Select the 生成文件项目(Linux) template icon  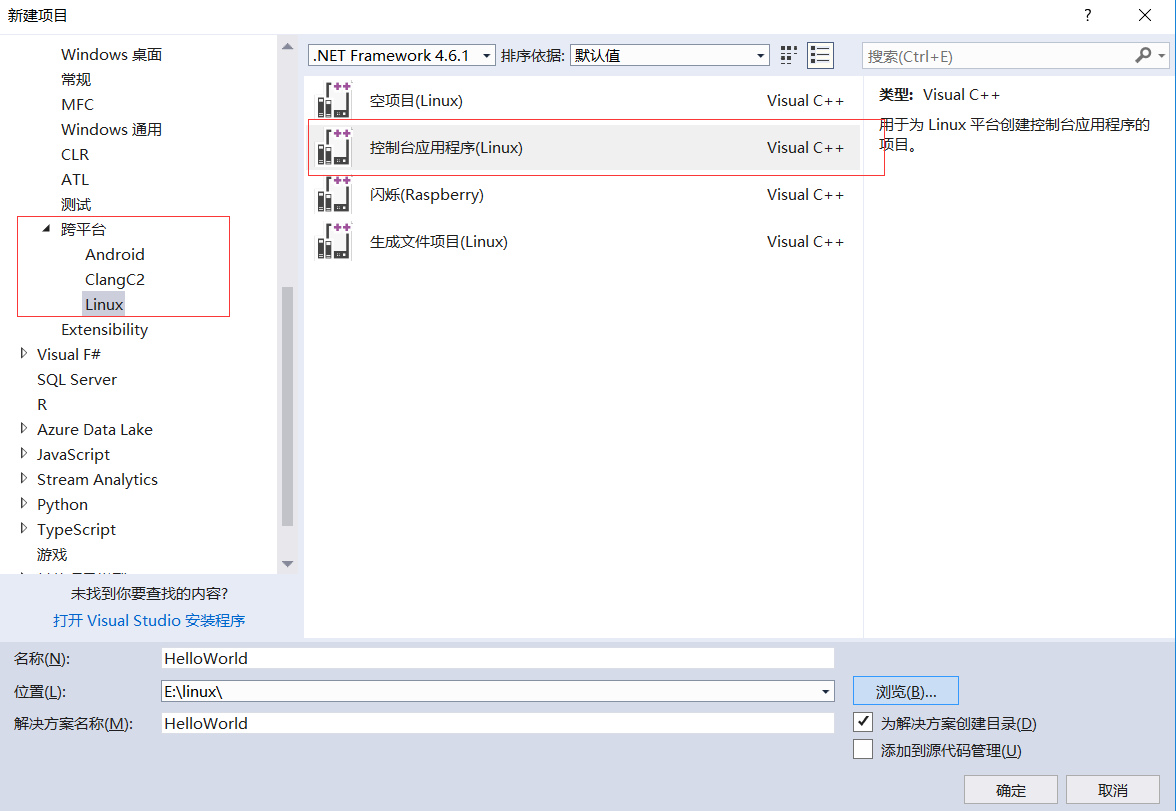click(333, 241)
